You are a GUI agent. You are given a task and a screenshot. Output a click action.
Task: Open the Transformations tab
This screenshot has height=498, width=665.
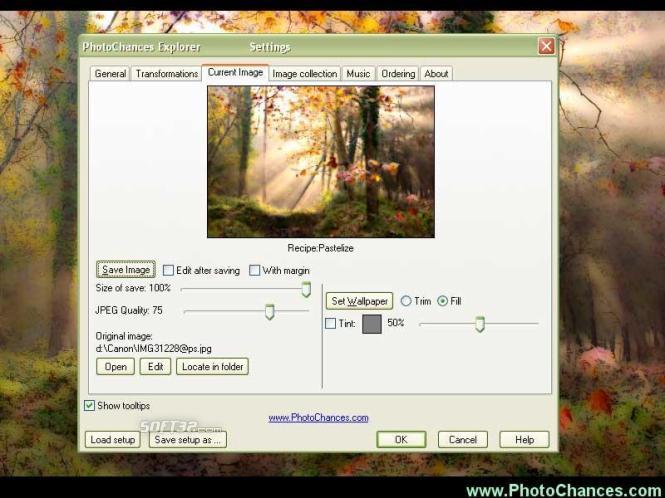point(166,73)
